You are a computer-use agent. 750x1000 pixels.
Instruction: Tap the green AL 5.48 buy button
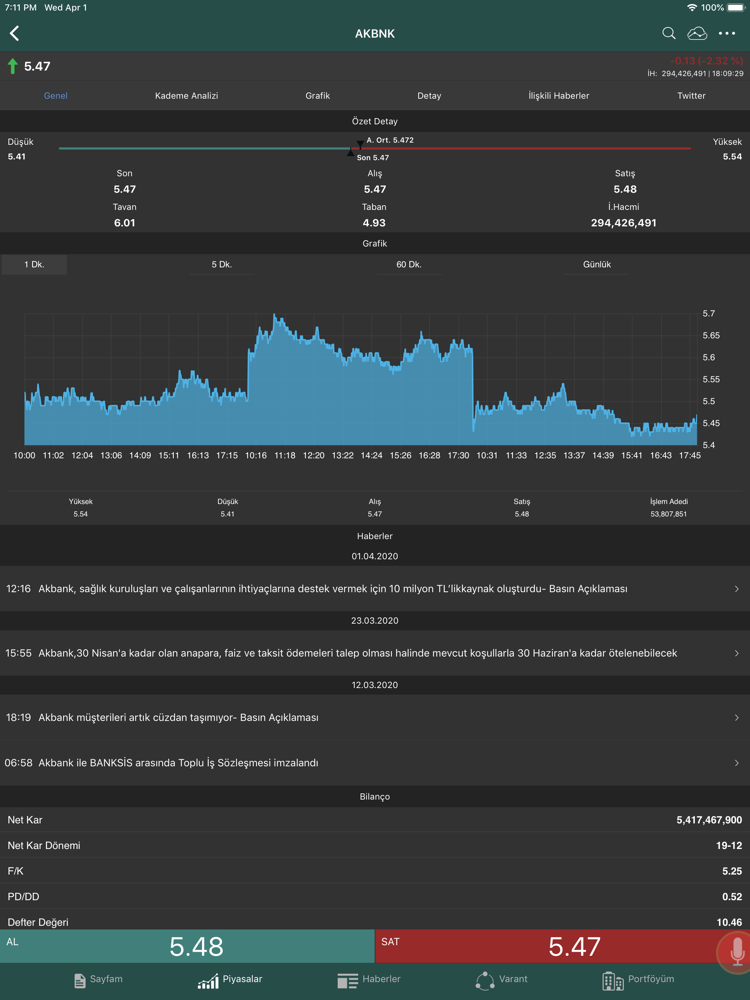(187, 946)
